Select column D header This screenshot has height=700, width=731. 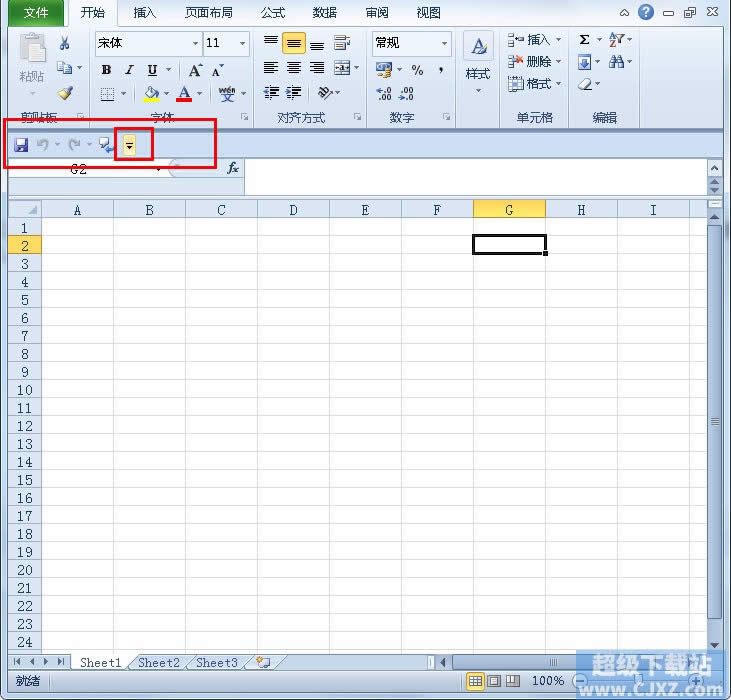[293, 210]
